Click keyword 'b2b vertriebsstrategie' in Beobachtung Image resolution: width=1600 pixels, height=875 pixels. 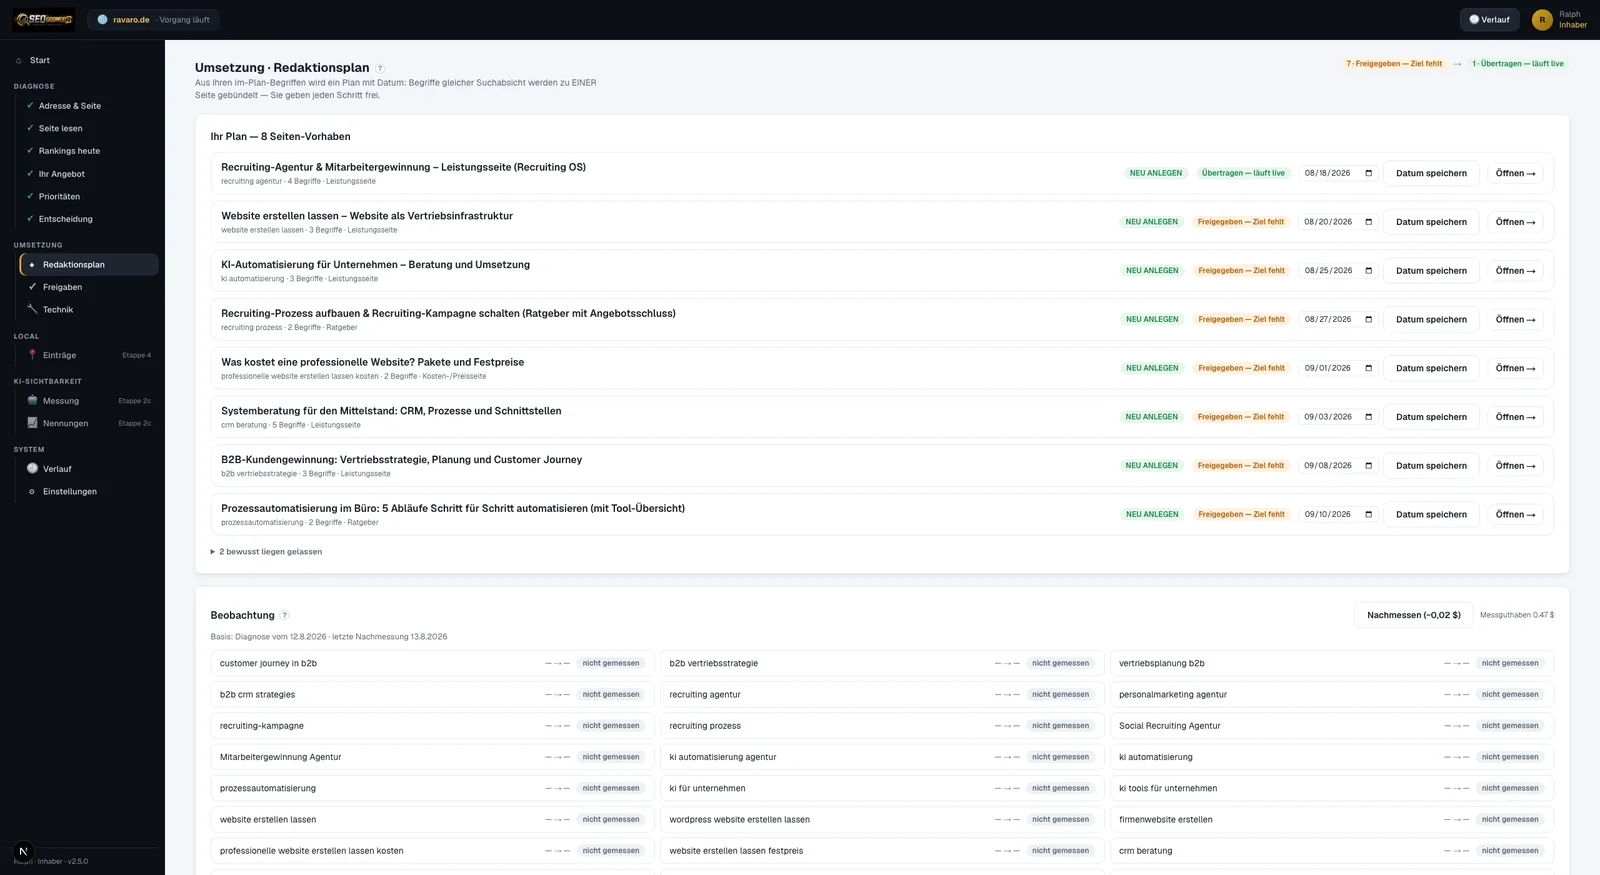(x=714, y=663)
